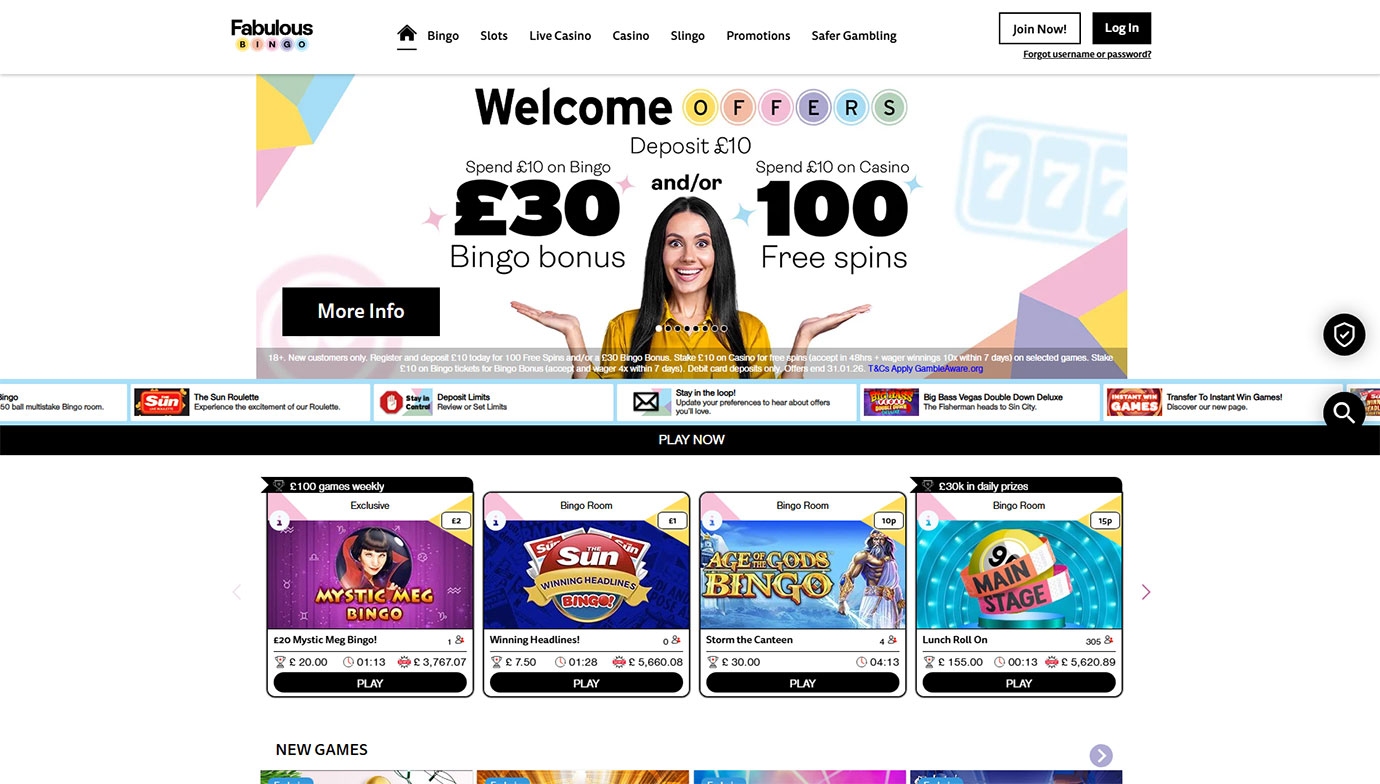Open the Slots menu item
The width and height of the screenshot is (1380, 784).
point(494,36)
